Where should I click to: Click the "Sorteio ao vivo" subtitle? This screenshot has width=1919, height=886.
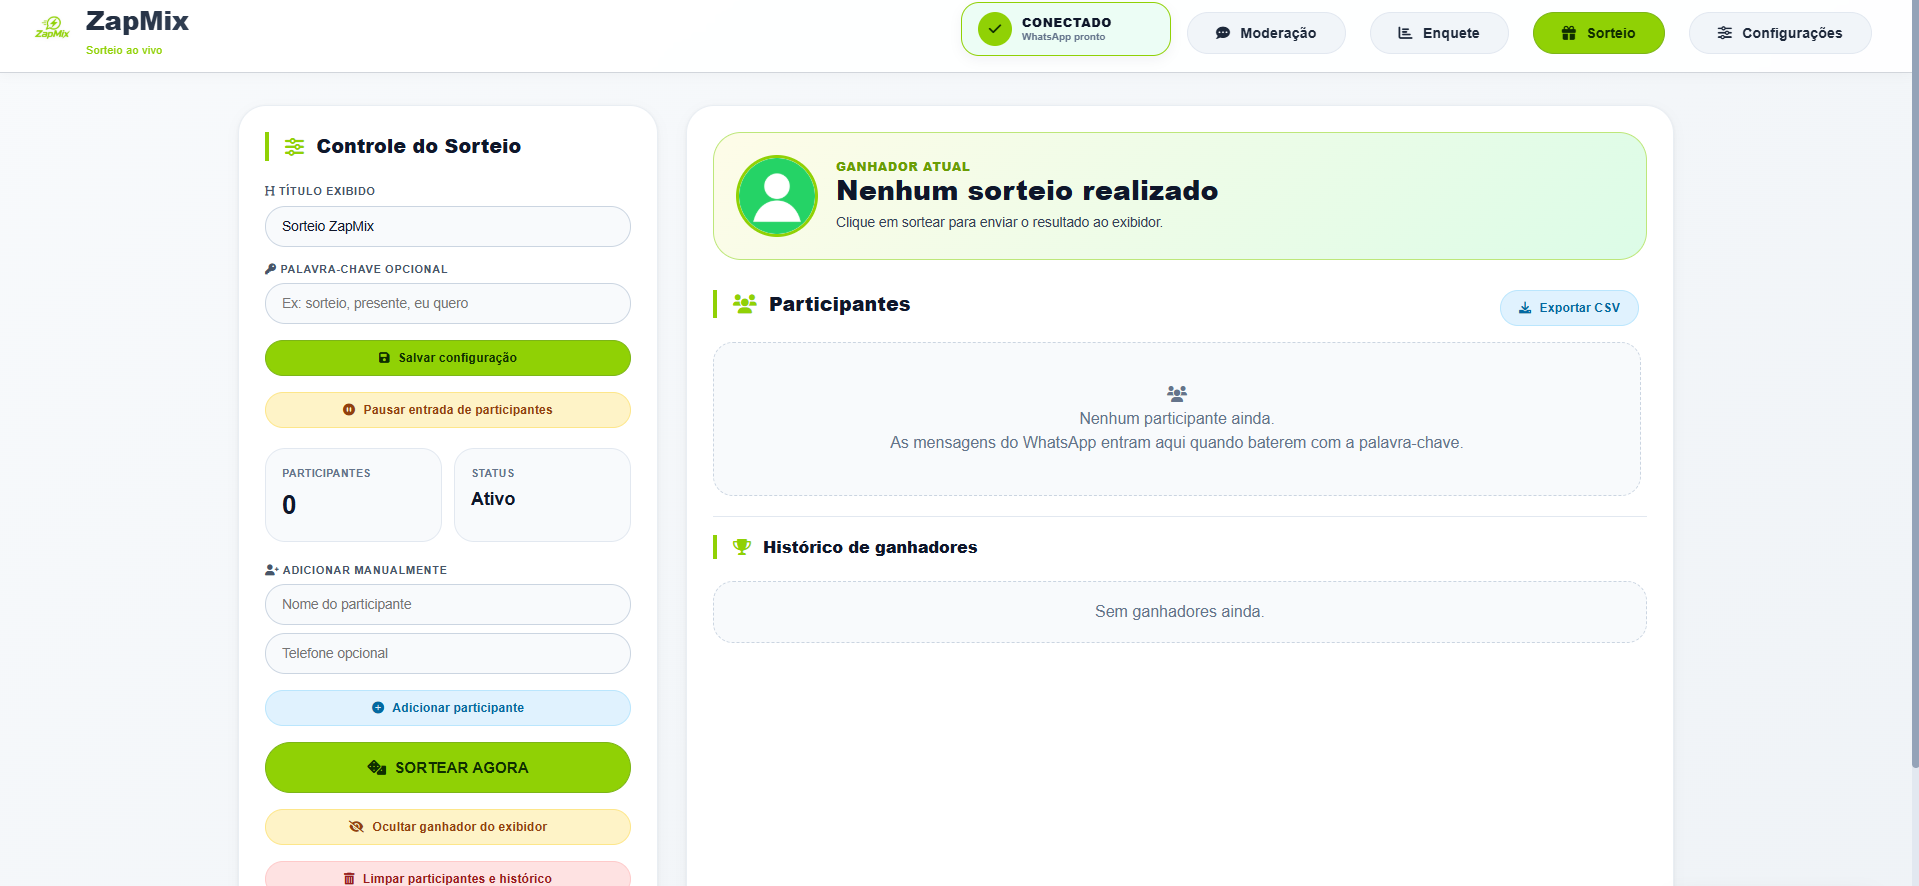(x=124, y=50)
